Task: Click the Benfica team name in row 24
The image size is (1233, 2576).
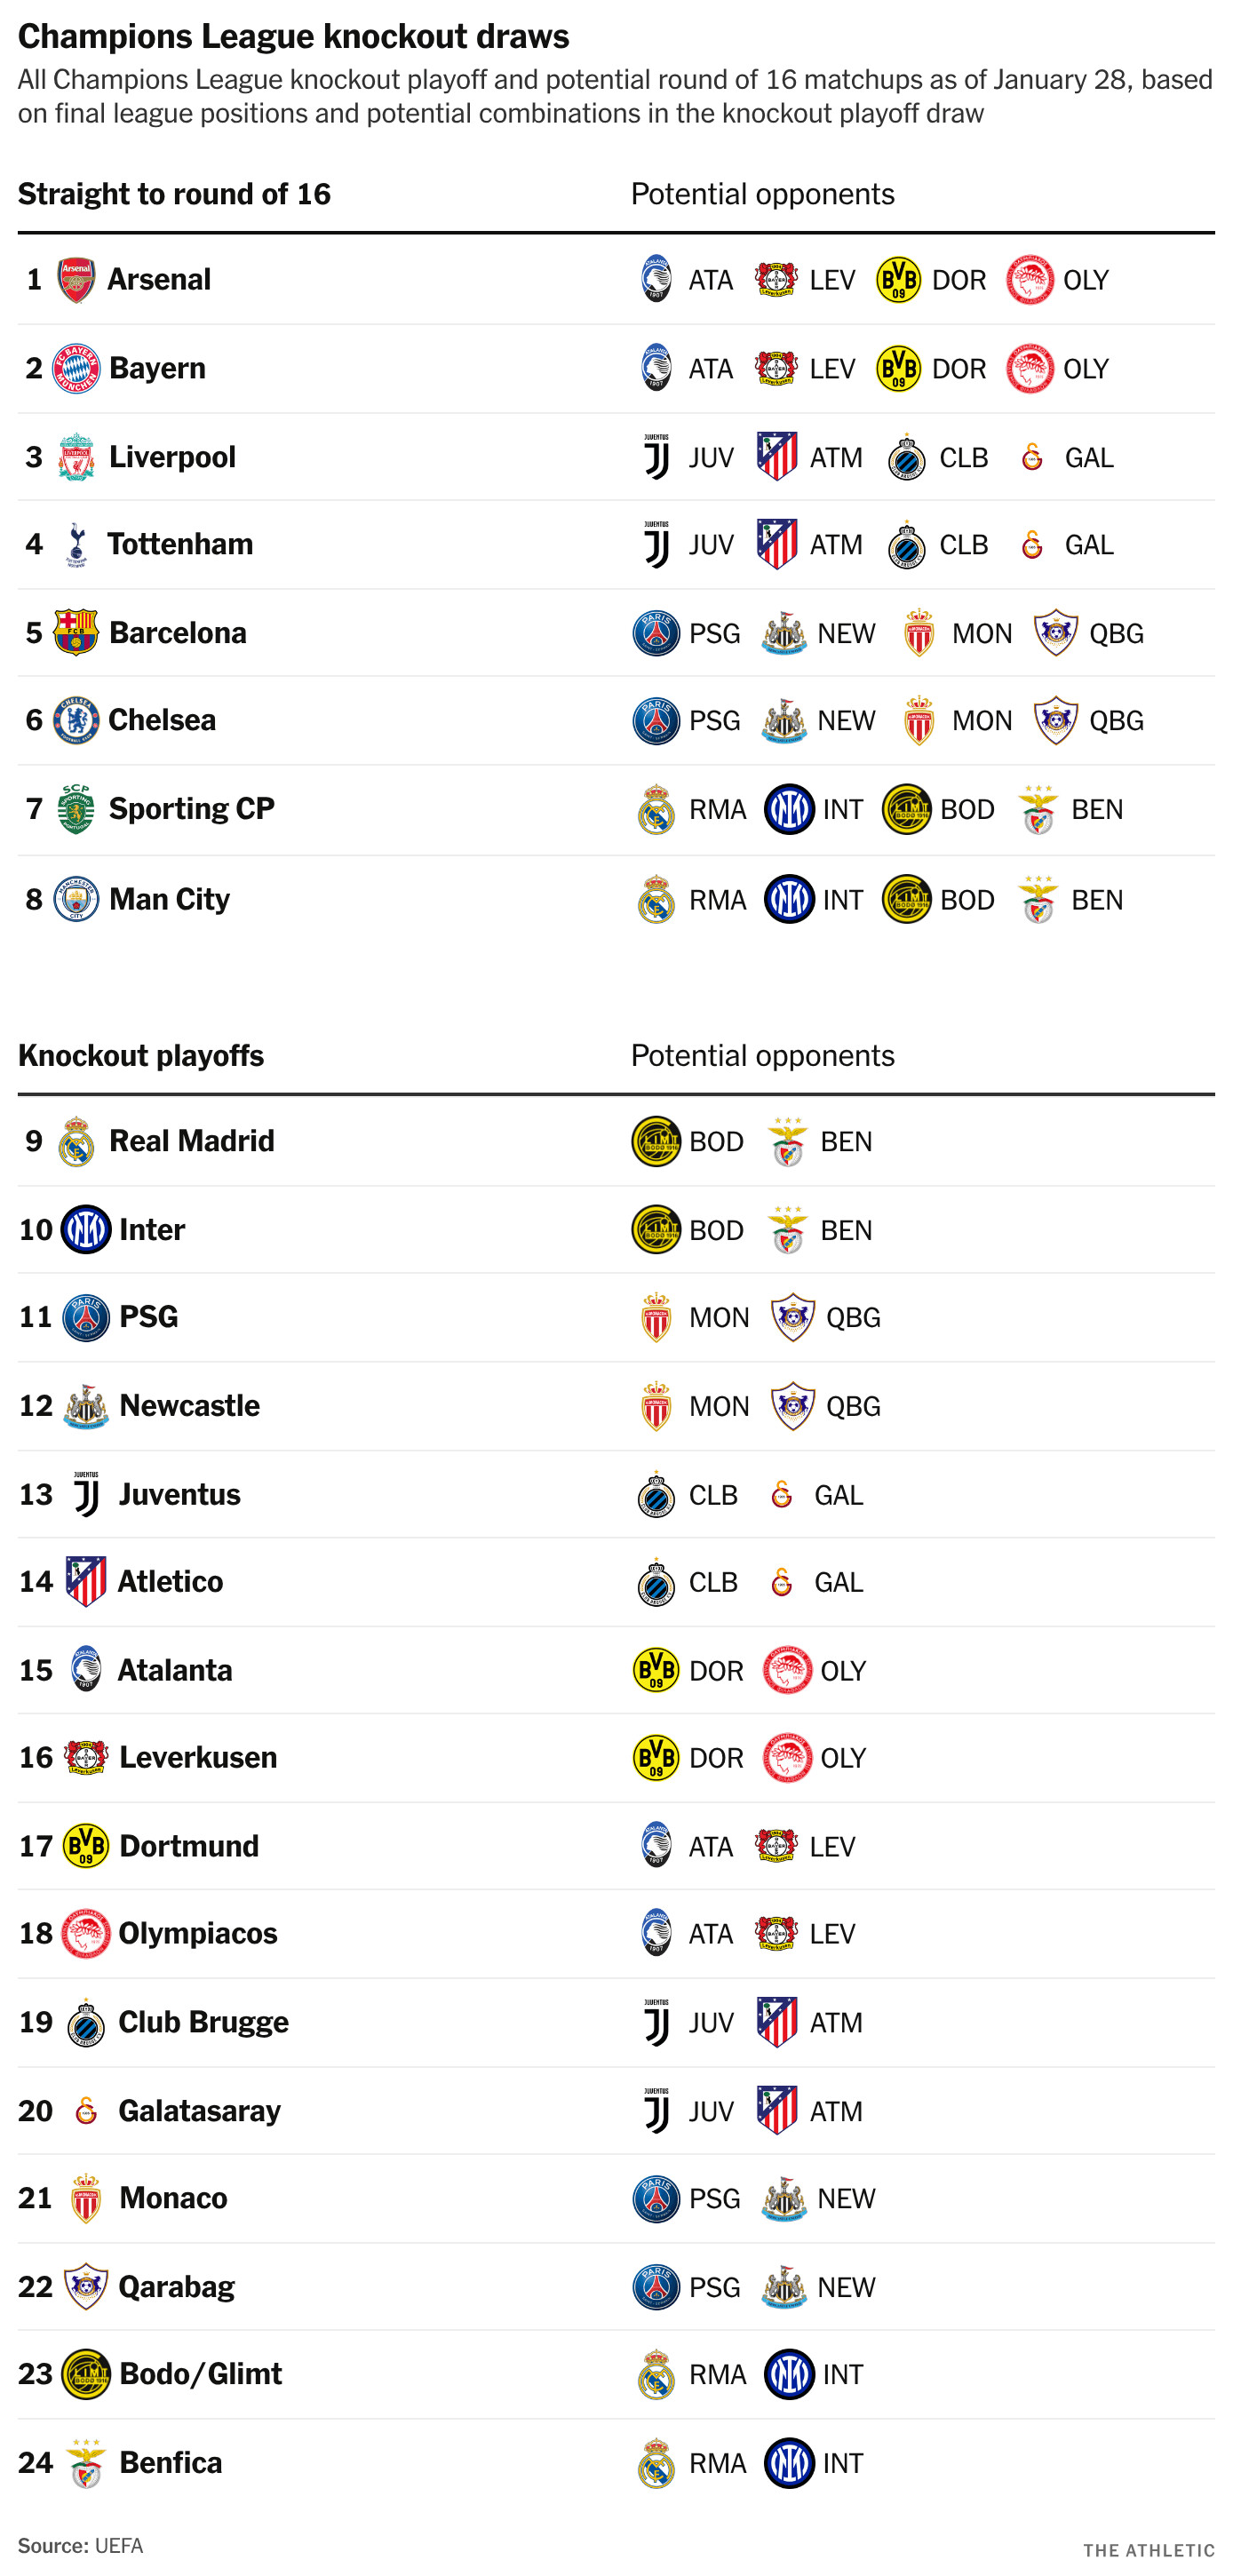Action: click(x=171, y=2463)
